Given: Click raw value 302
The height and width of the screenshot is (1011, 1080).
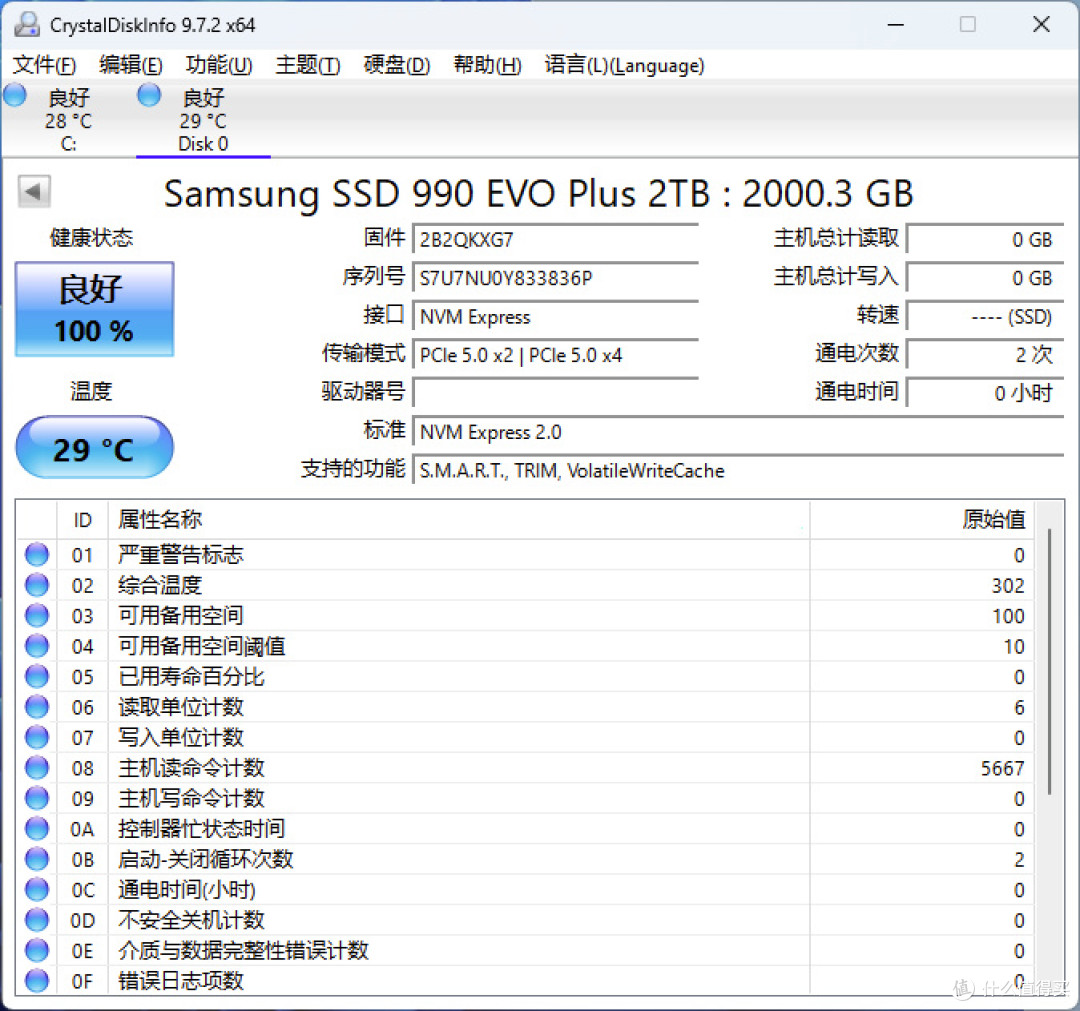Looking at the screenshot, I should 1008,585.
